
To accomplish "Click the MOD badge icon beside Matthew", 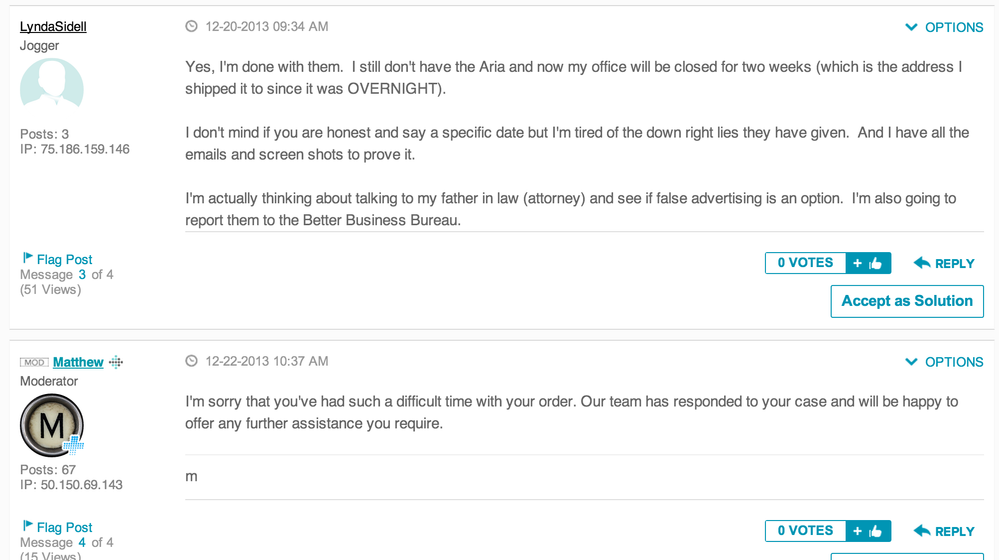I will point(34,363).
